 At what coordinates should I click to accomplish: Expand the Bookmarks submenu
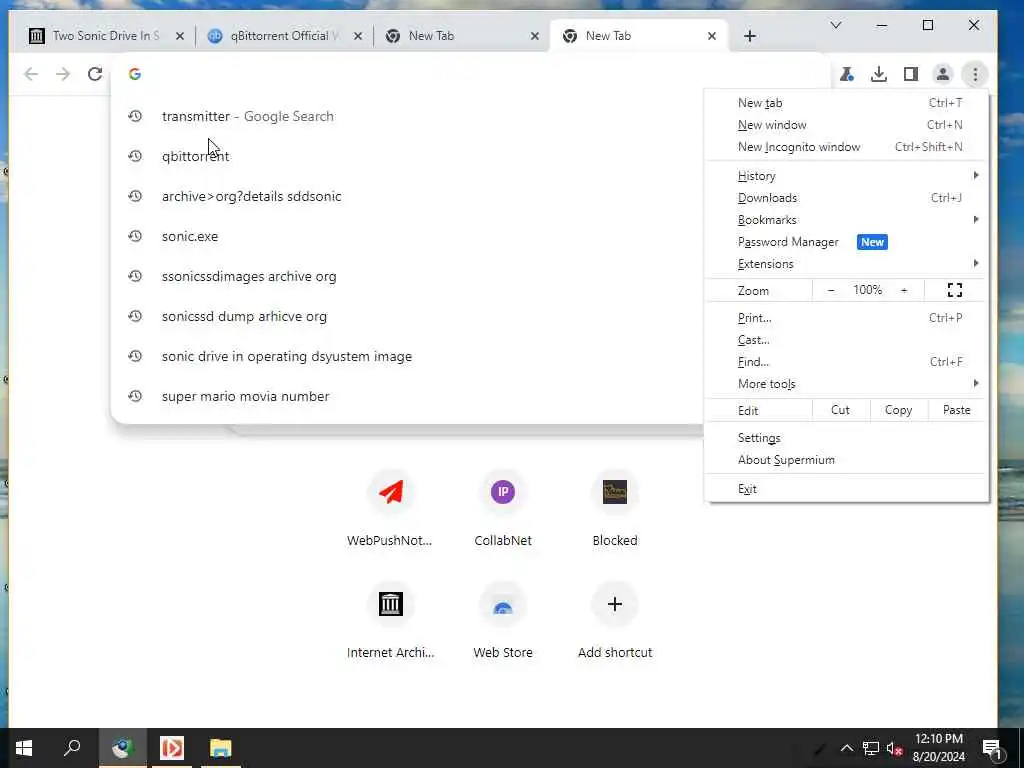coord(846,220)
